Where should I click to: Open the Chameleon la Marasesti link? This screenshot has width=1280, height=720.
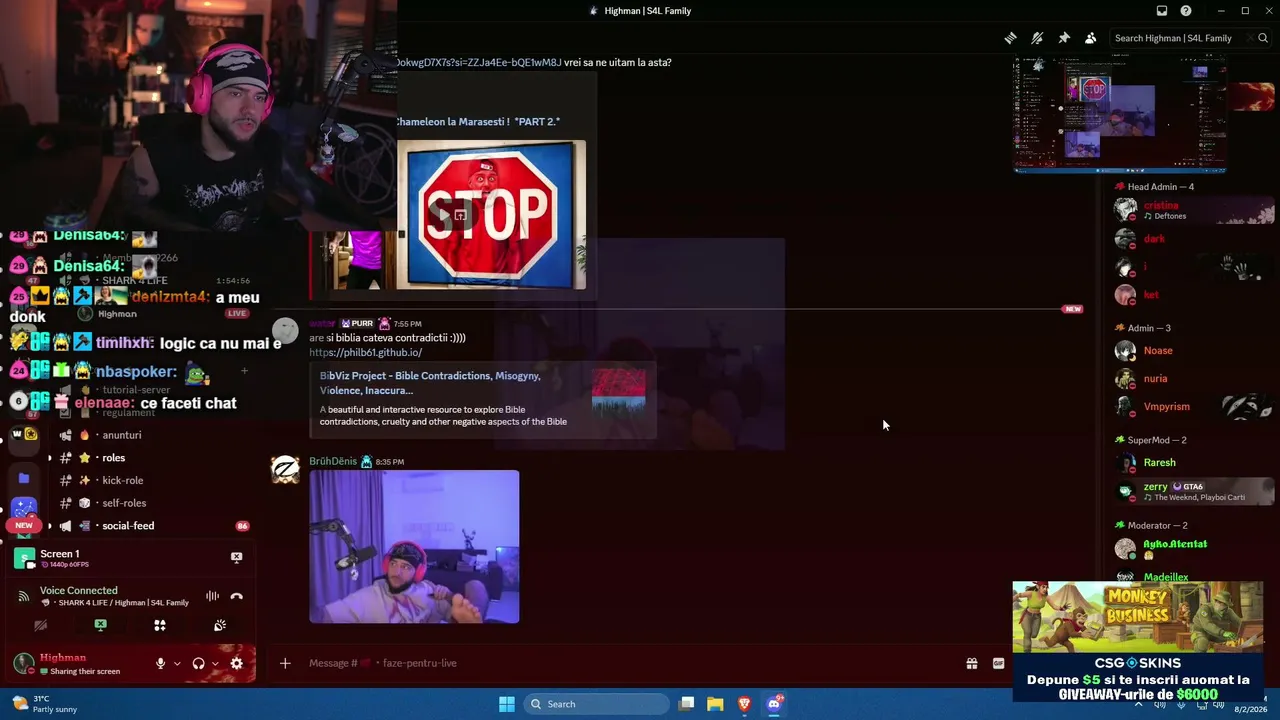tap(478, 122)
